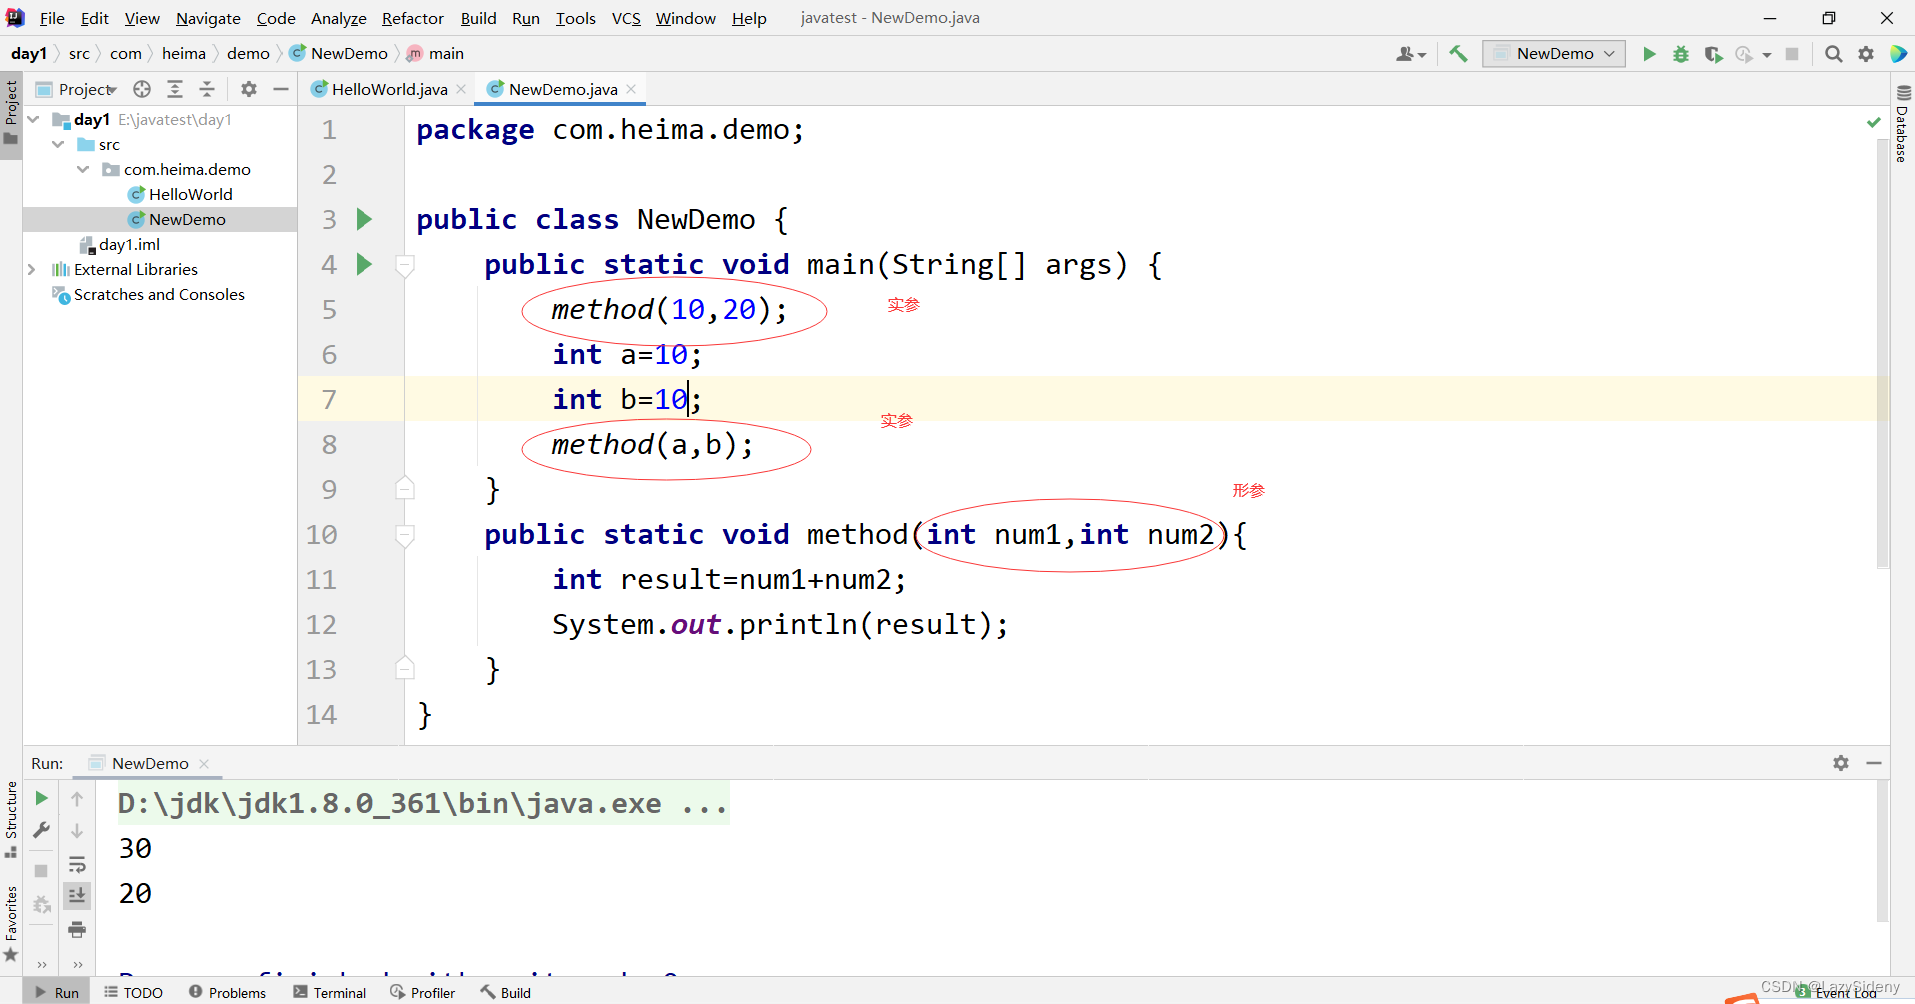Click the inspection green checkmark indicator
Image resolution: width=1915 pixels, height=1004 pixels.
1873,122
